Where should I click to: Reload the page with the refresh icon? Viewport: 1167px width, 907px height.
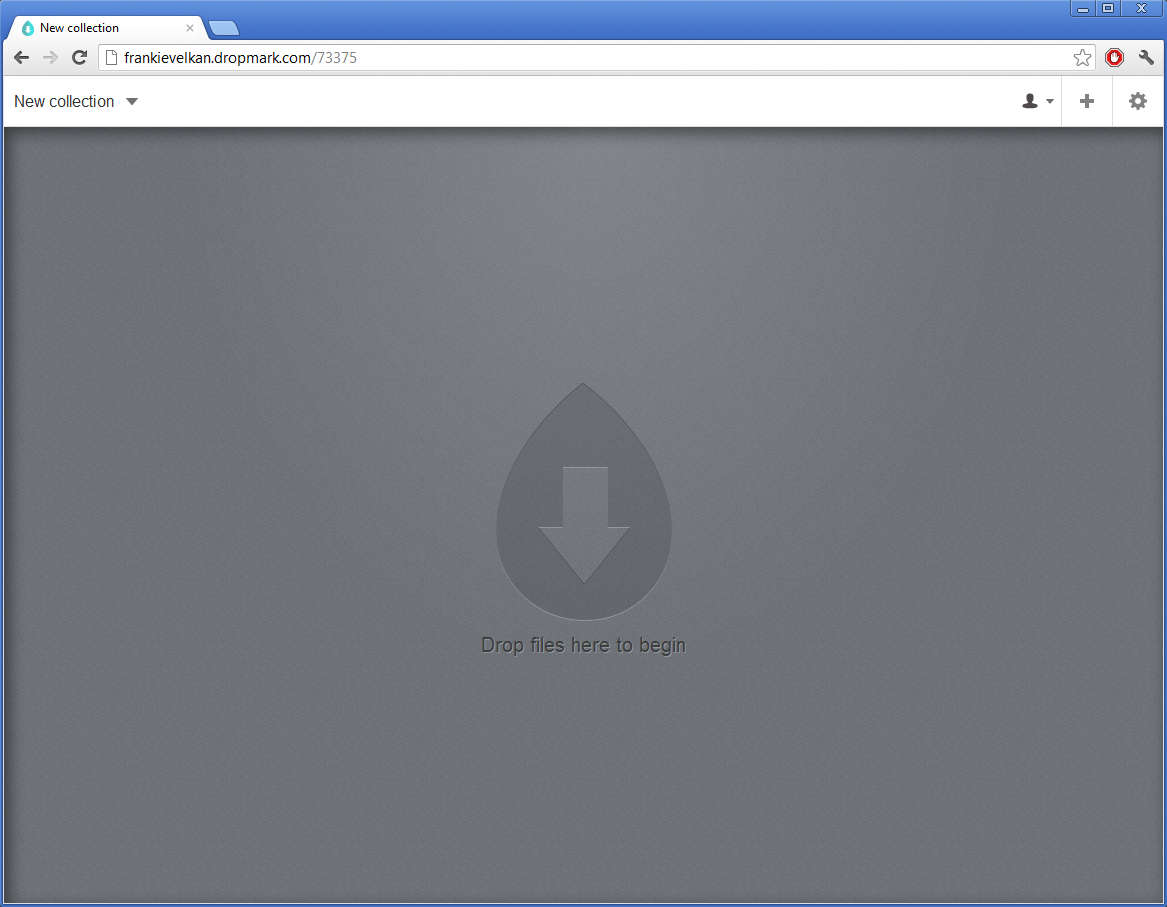pos(80,57)
